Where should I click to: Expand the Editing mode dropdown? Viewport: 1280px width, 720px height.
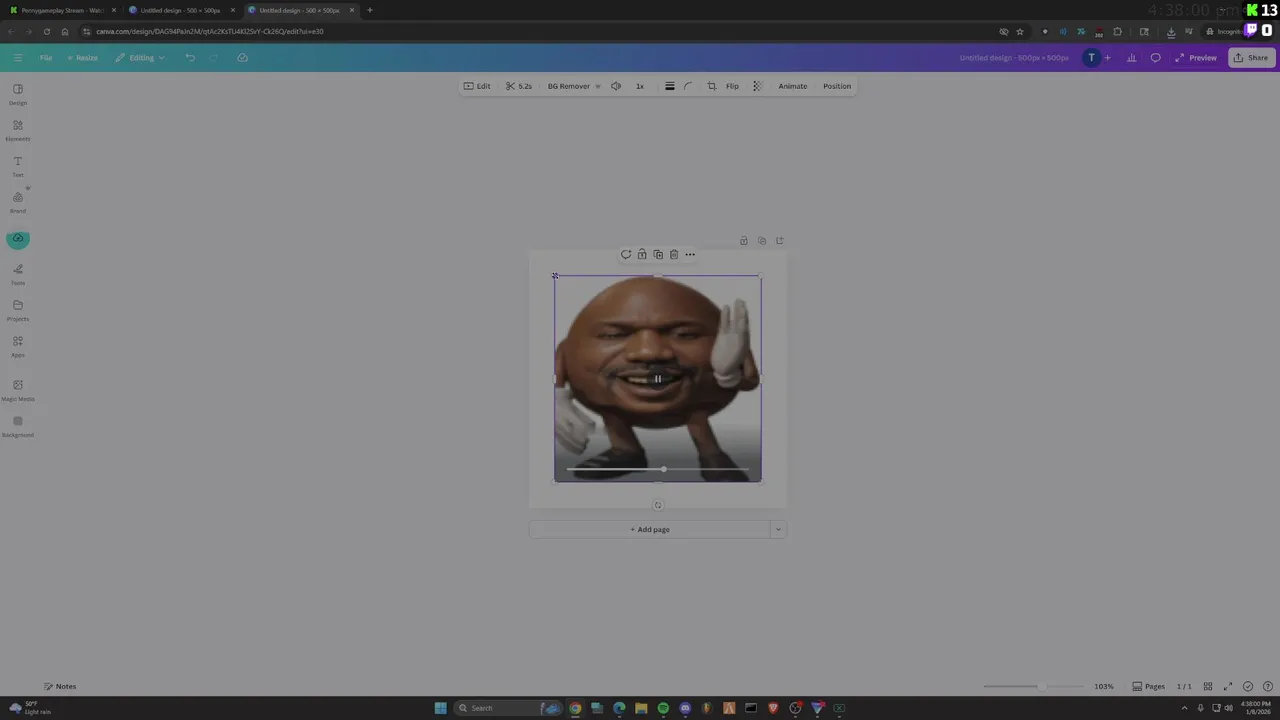140,58
